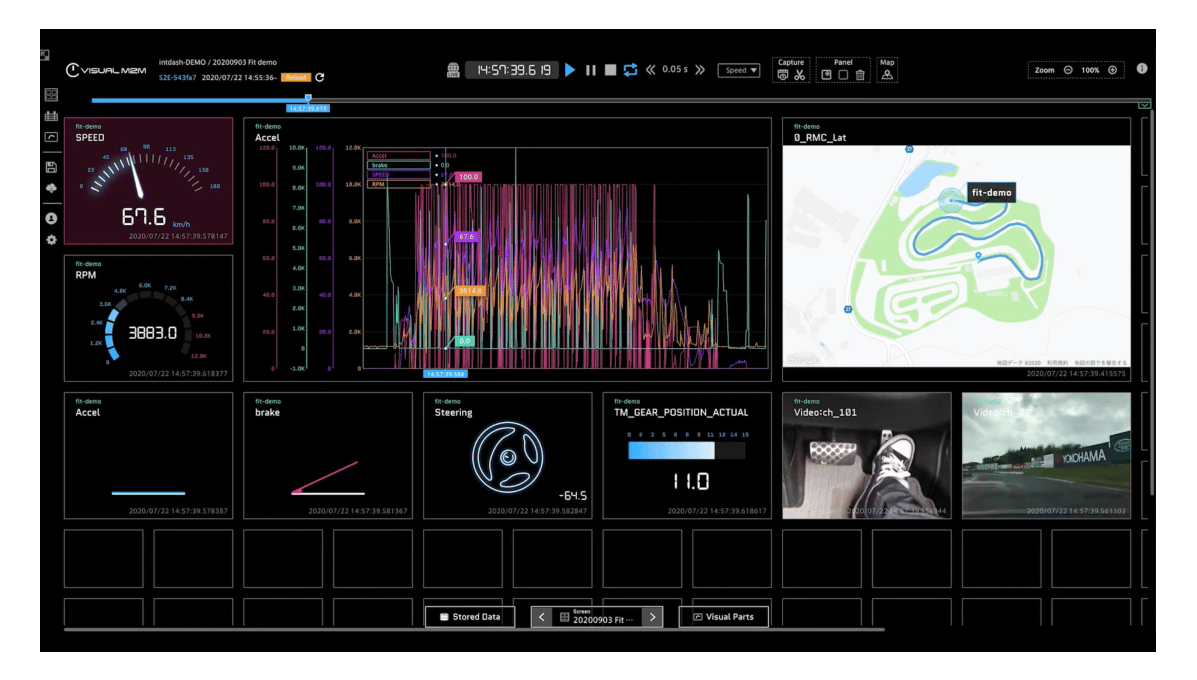Screen dimensions: 1197x680
Task: Click the timeline seek bar handle
Action: point(308,99)
